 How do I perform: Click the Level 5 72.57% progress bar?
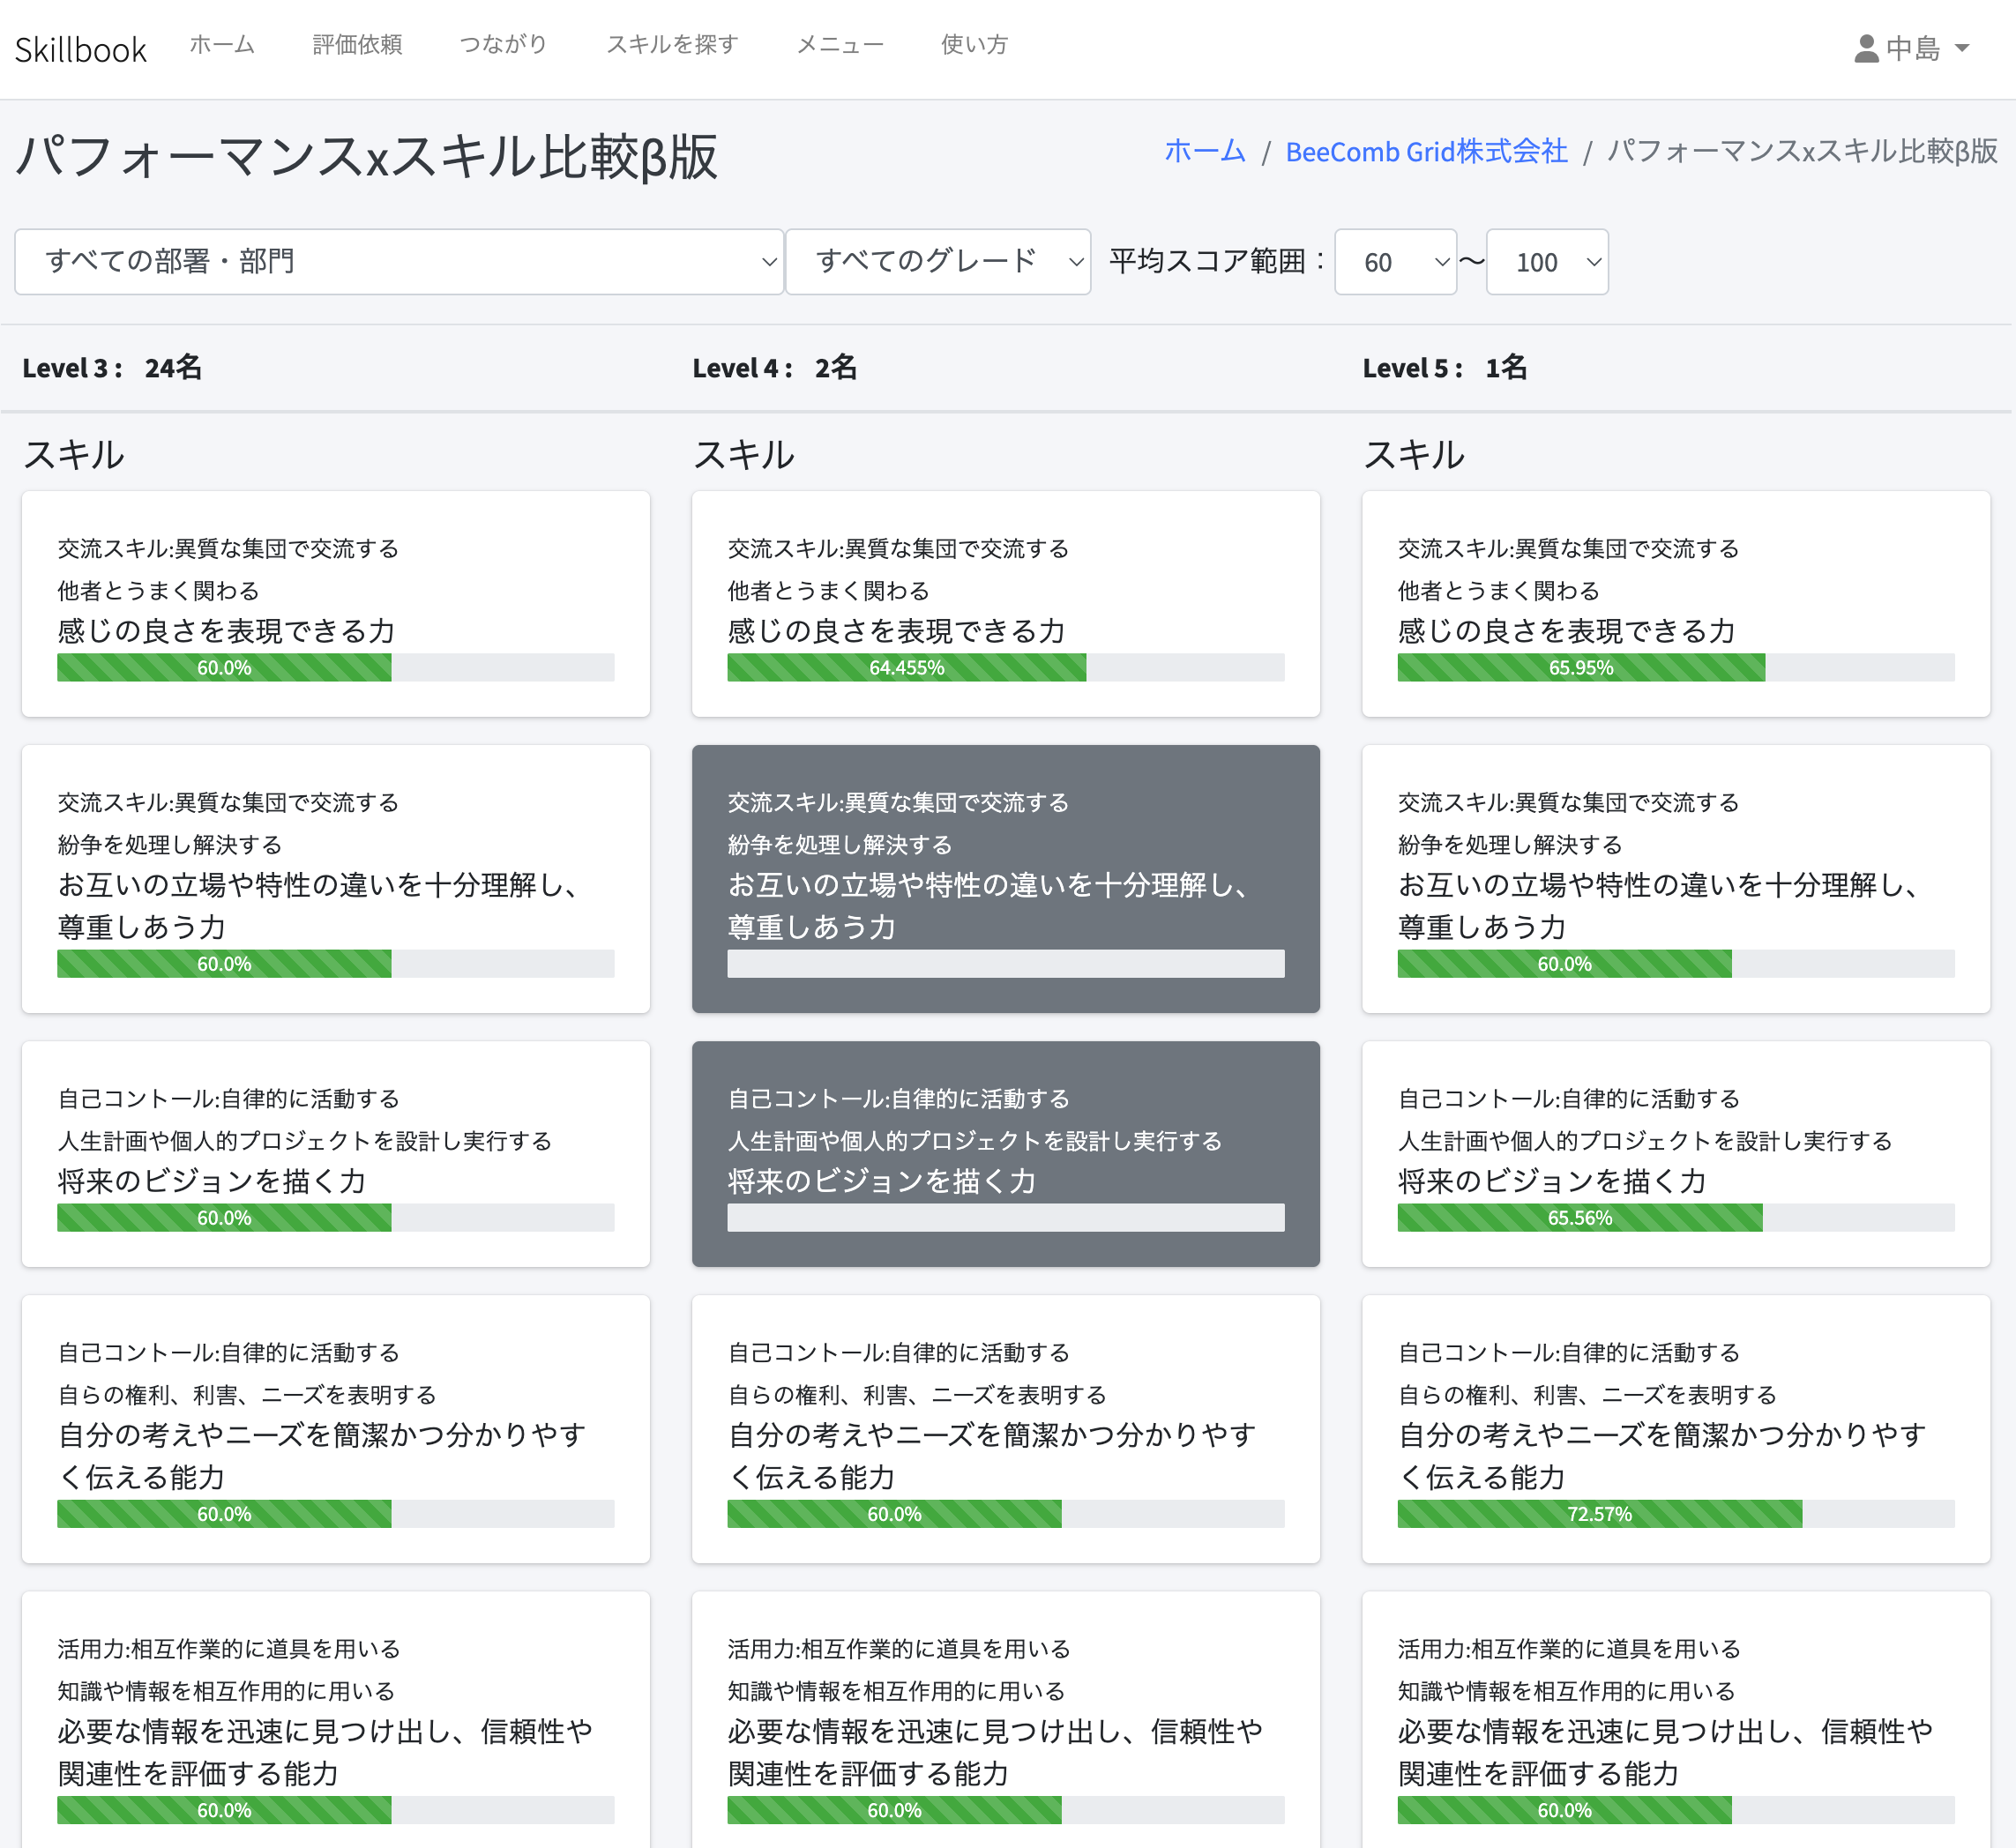coord(1675,1514)
